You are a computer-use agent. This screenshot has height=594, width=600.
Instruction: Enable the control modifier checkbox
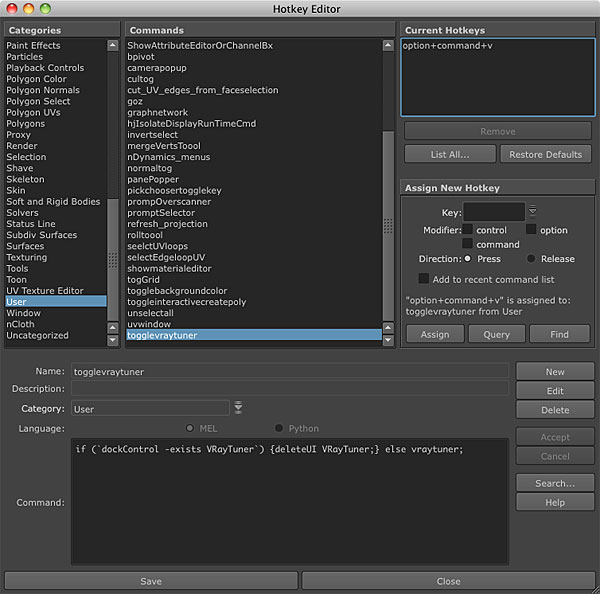click(x=467, y=230)
